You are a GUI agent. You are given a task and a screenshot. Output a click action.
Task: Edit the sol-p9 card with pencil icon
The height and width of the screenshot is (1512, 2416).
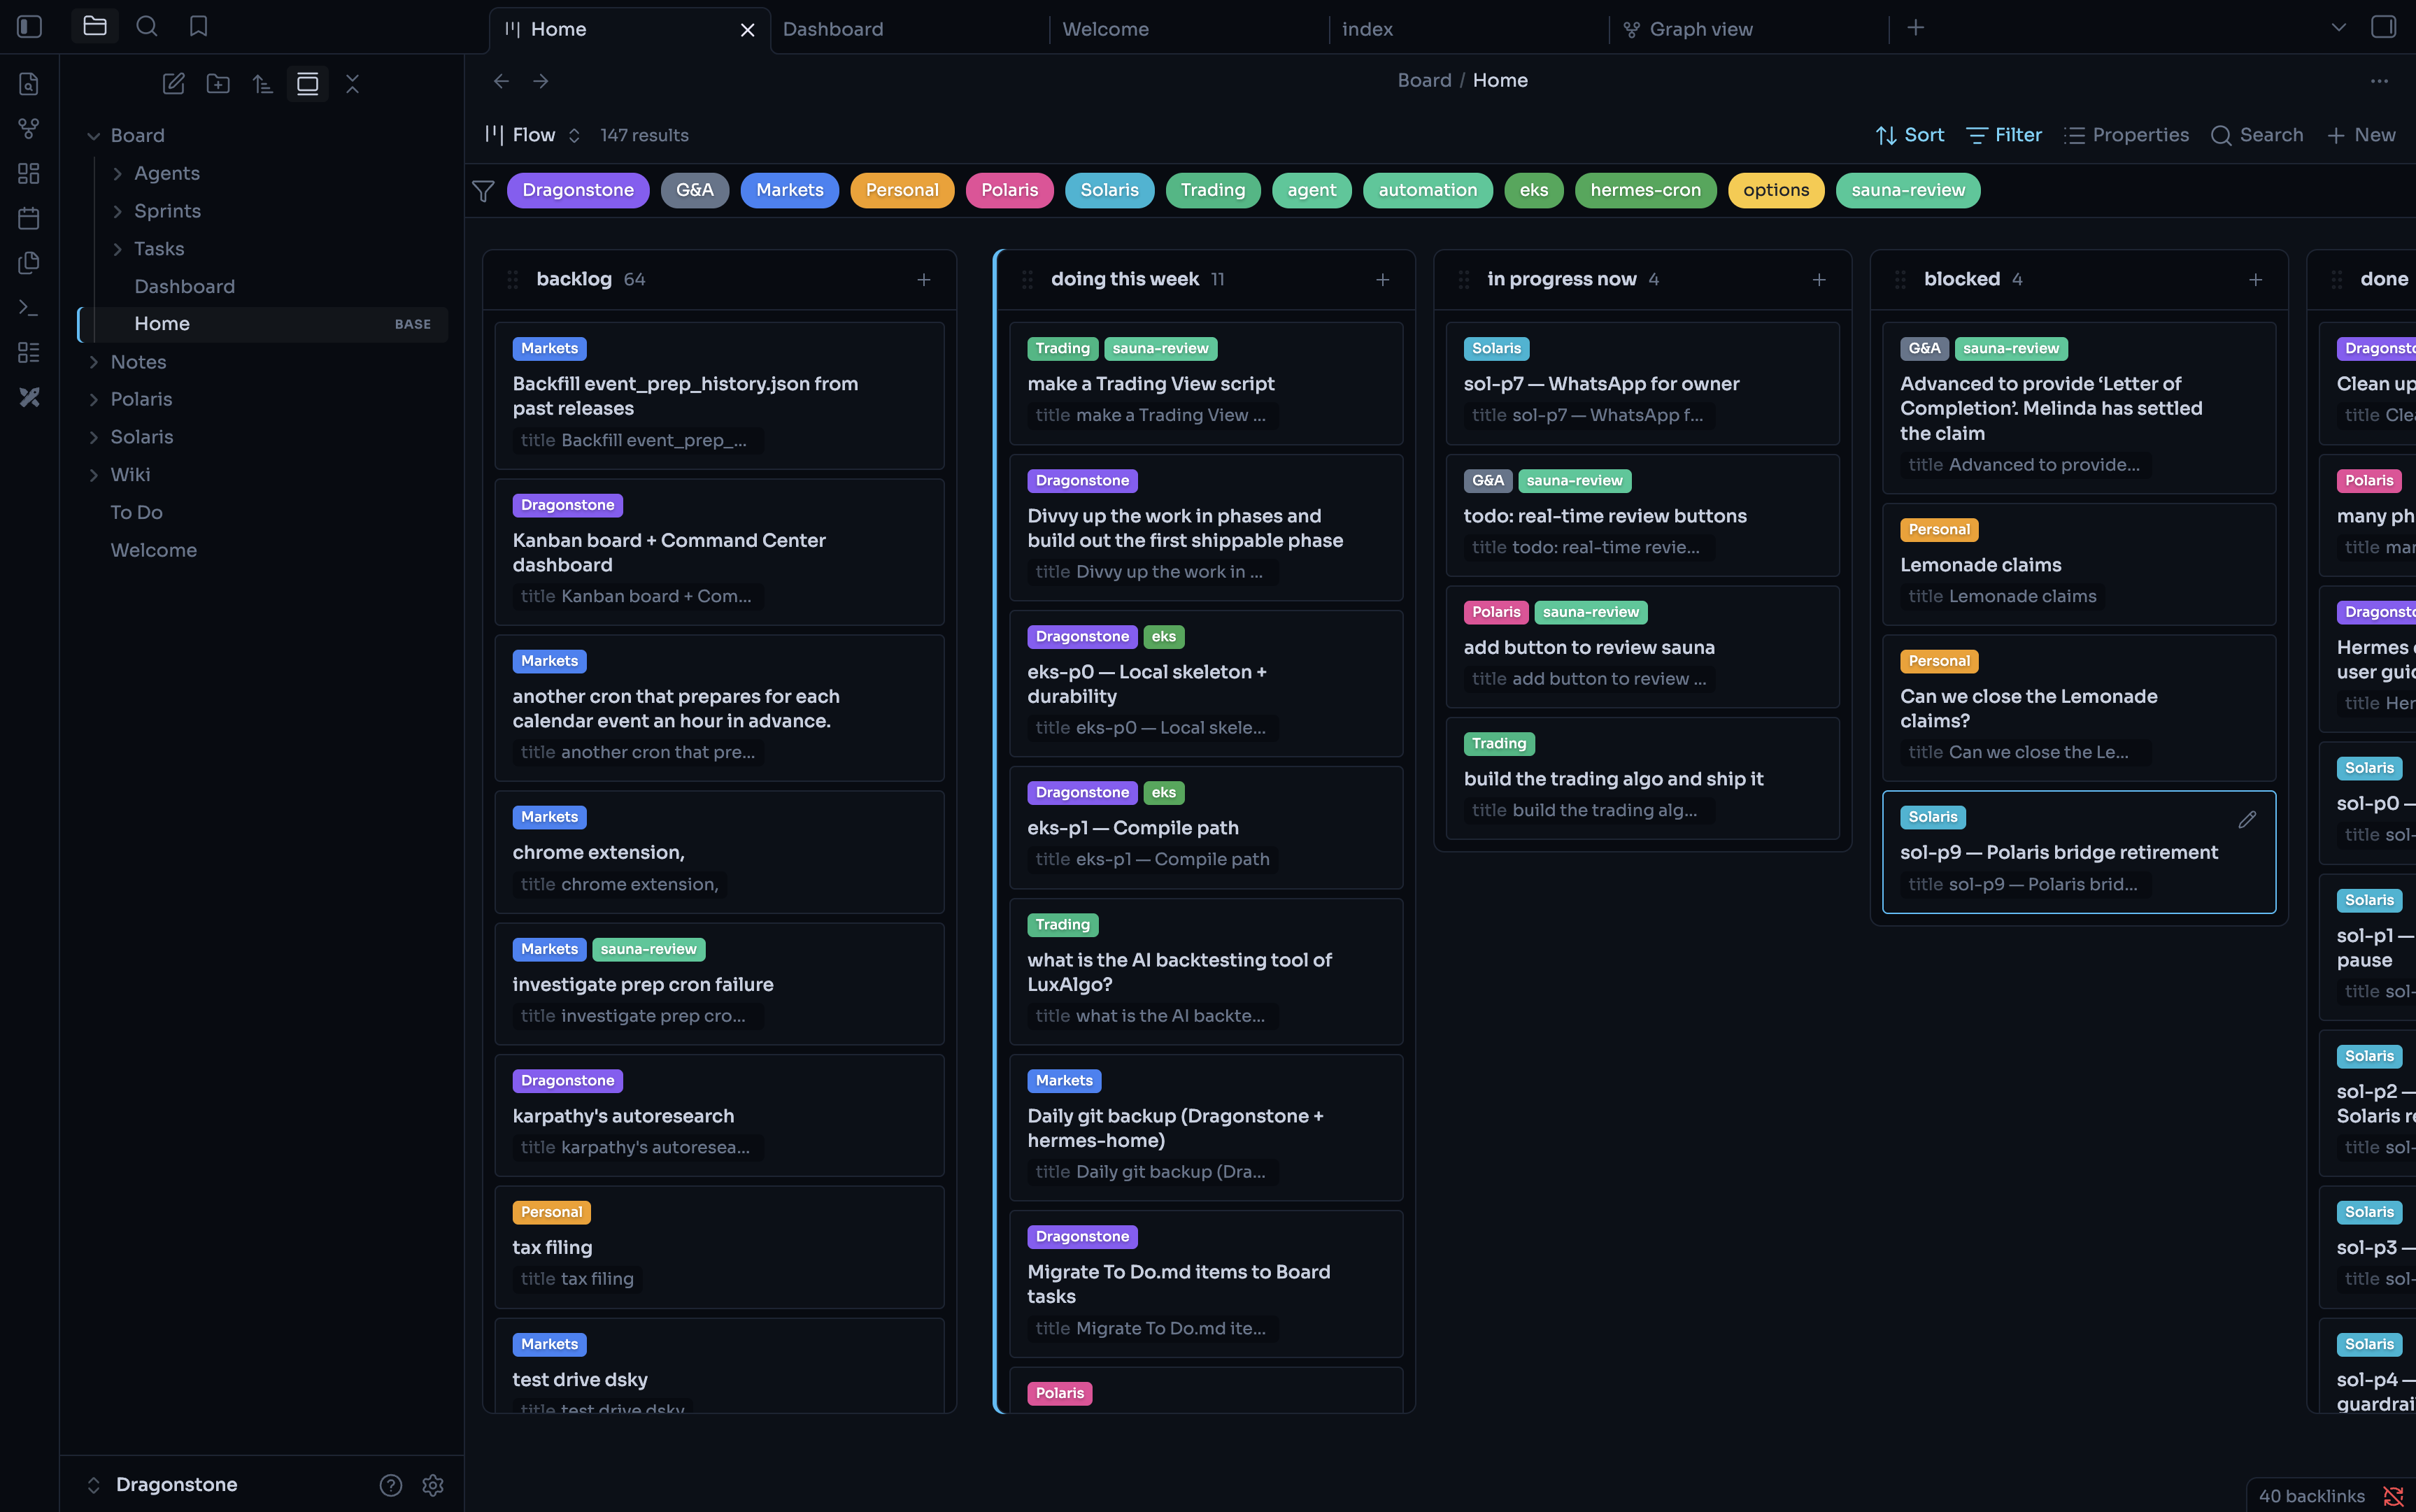coord(2247,820)
